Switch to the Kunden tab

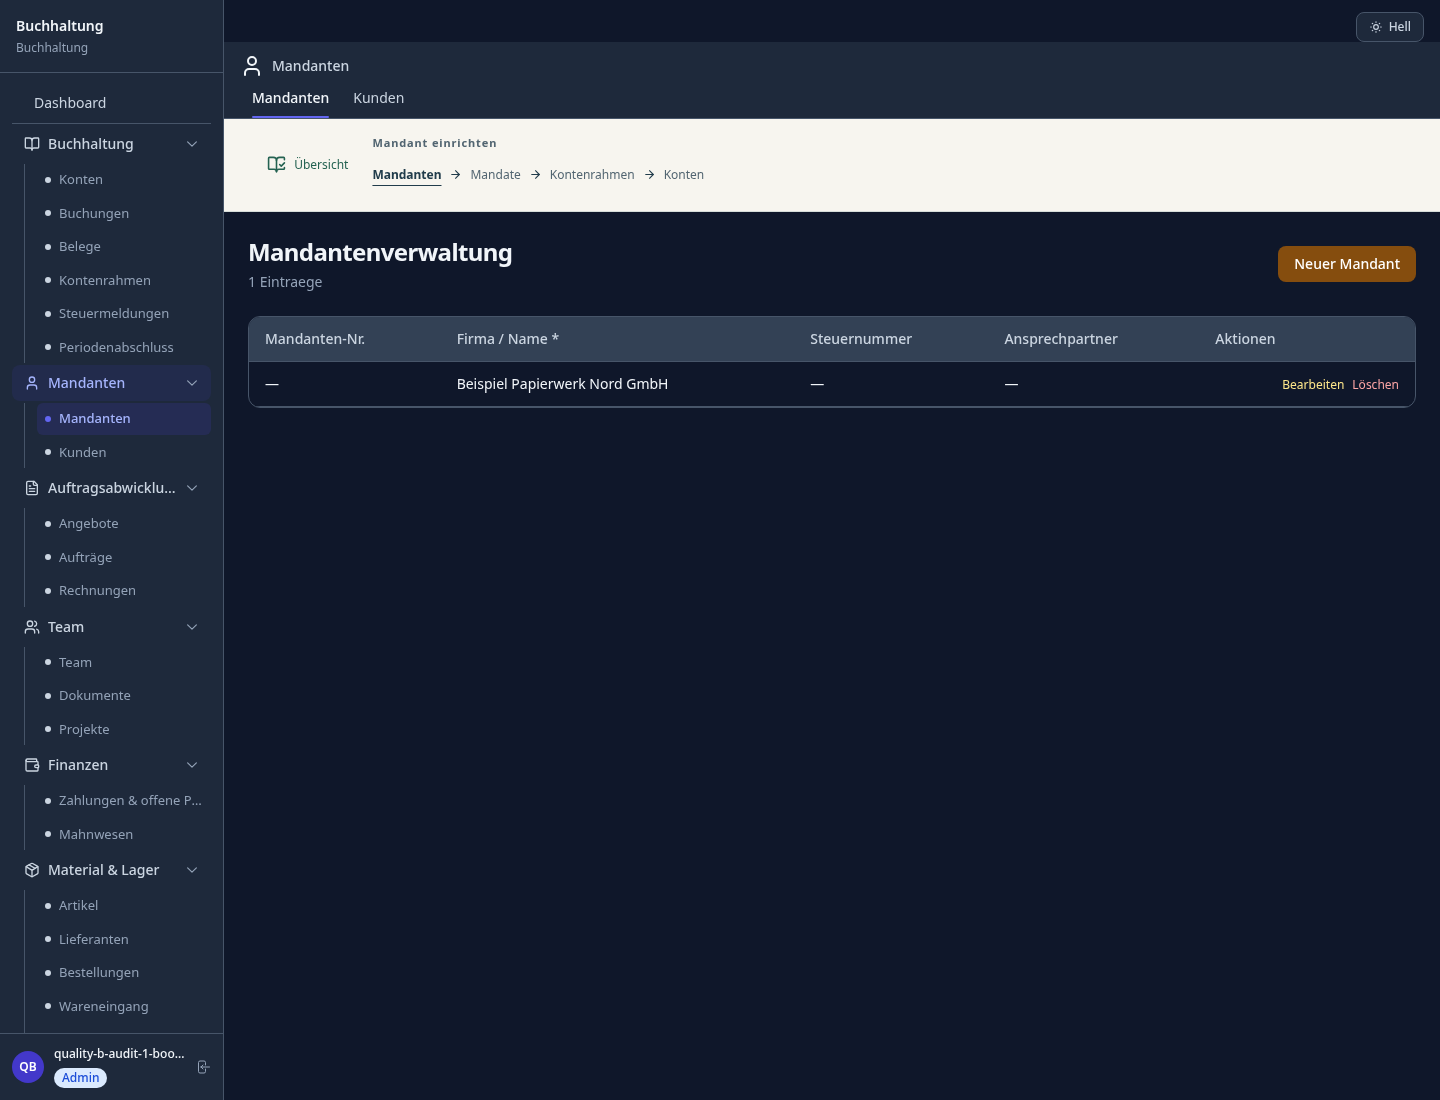pyautogui.click(x=379, y=98)
